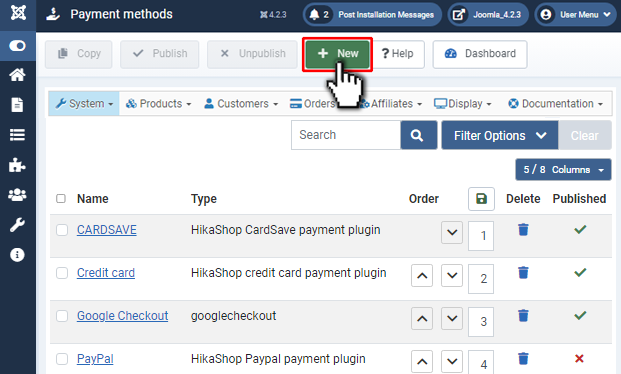This screenshot has height=374, width=621.
Task: Select the Credit card row checkbox
Action: pyautogui.click(x=62, y=273)
